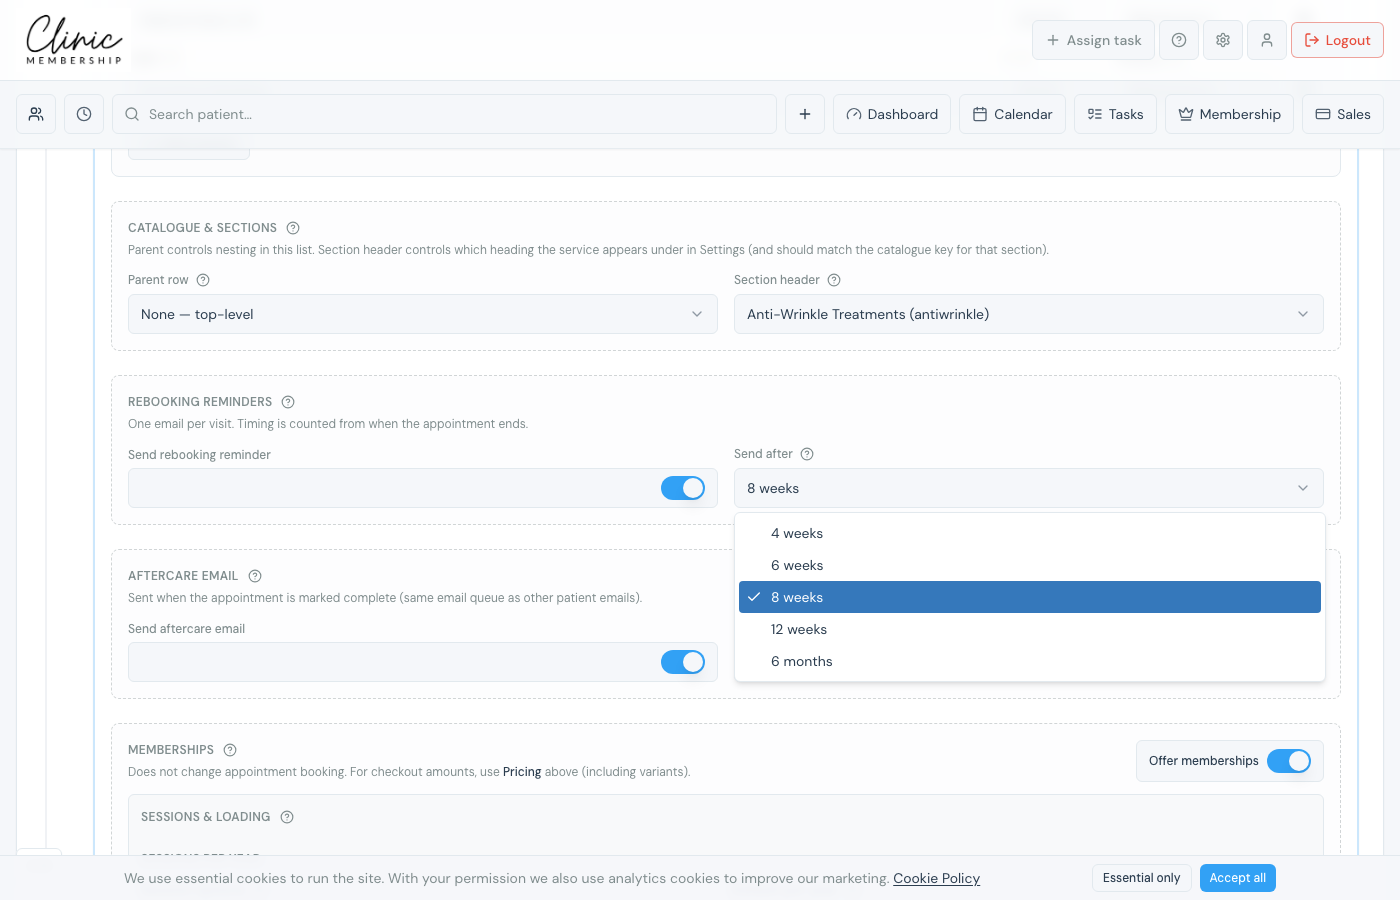The height and width of the screenshot is (900, 1400).
Task: Open the Sales page
Action: (x=1343, y=114)
